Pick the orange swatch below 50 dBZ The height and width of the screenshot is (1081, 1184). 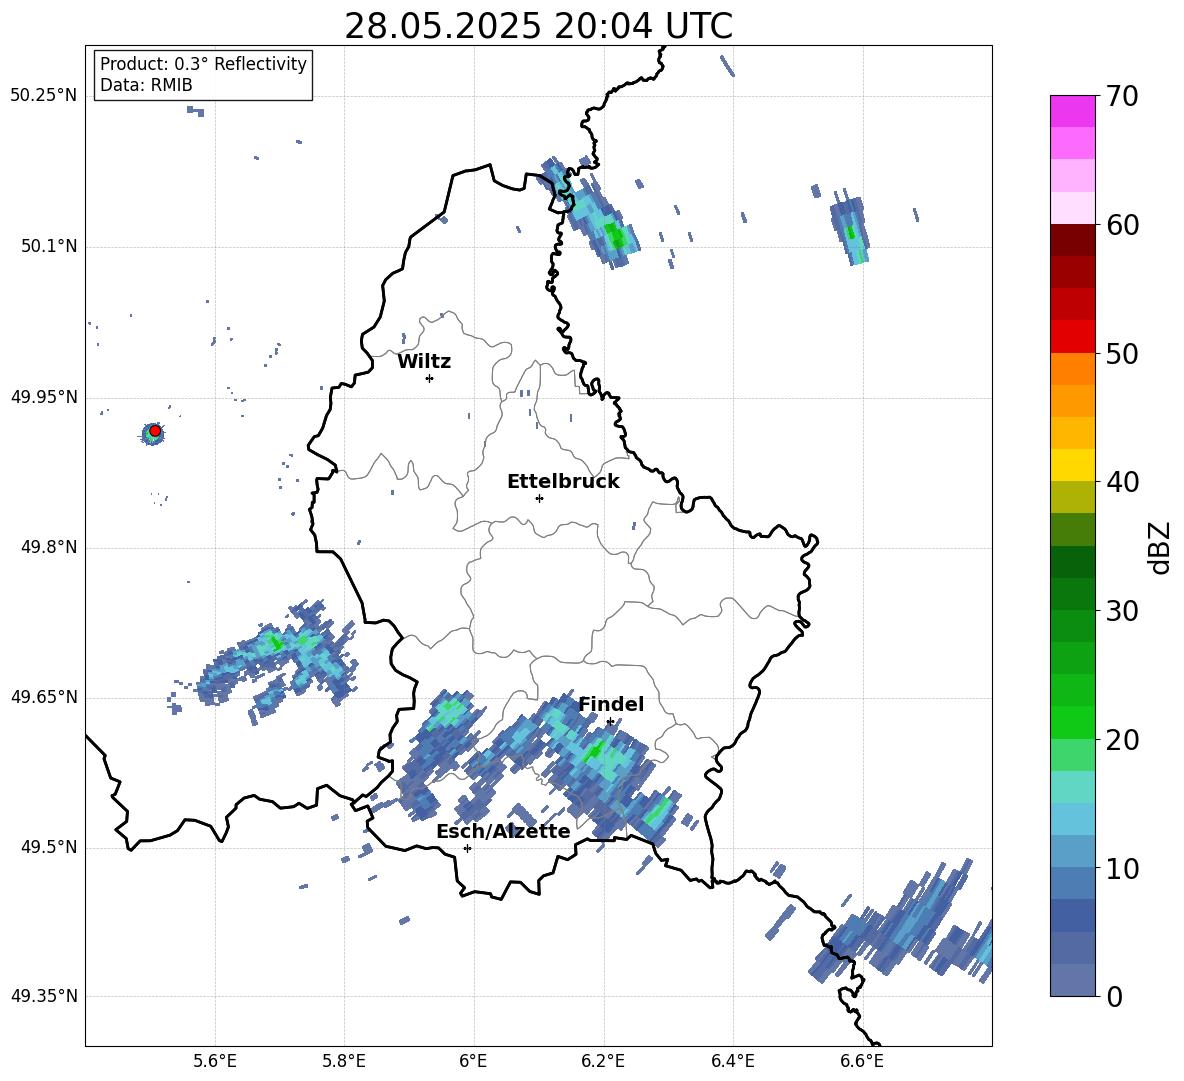click(x=1072, y=369)
